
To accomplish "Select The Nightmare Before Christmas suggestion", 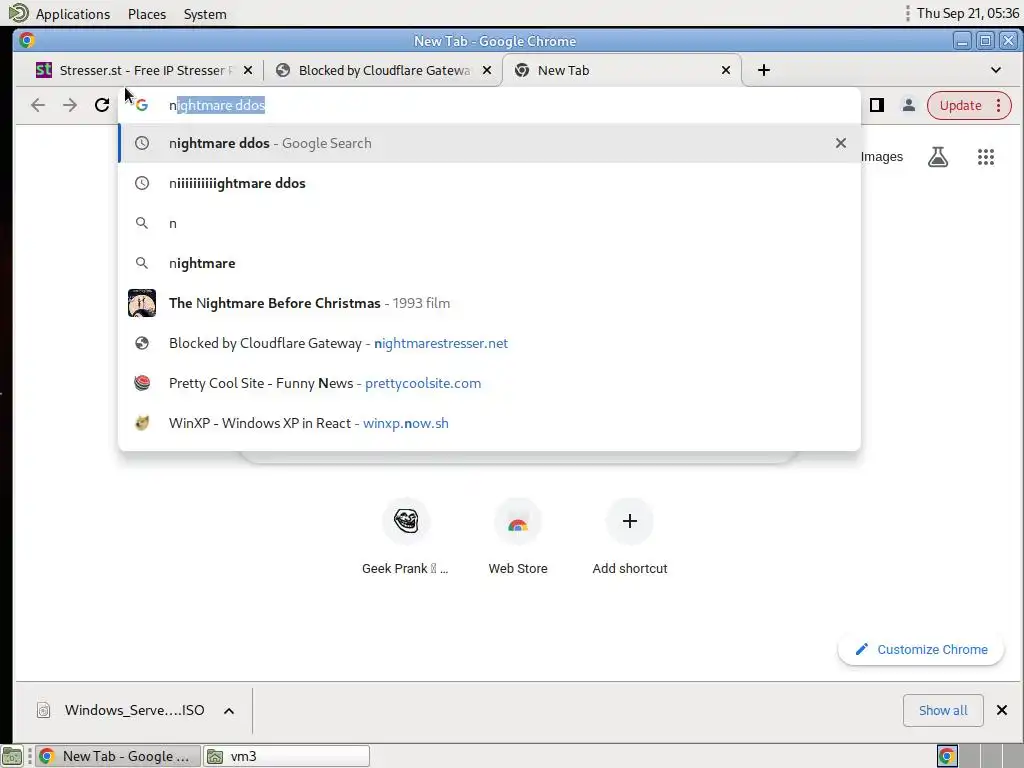I will click(x=489, y=303).
